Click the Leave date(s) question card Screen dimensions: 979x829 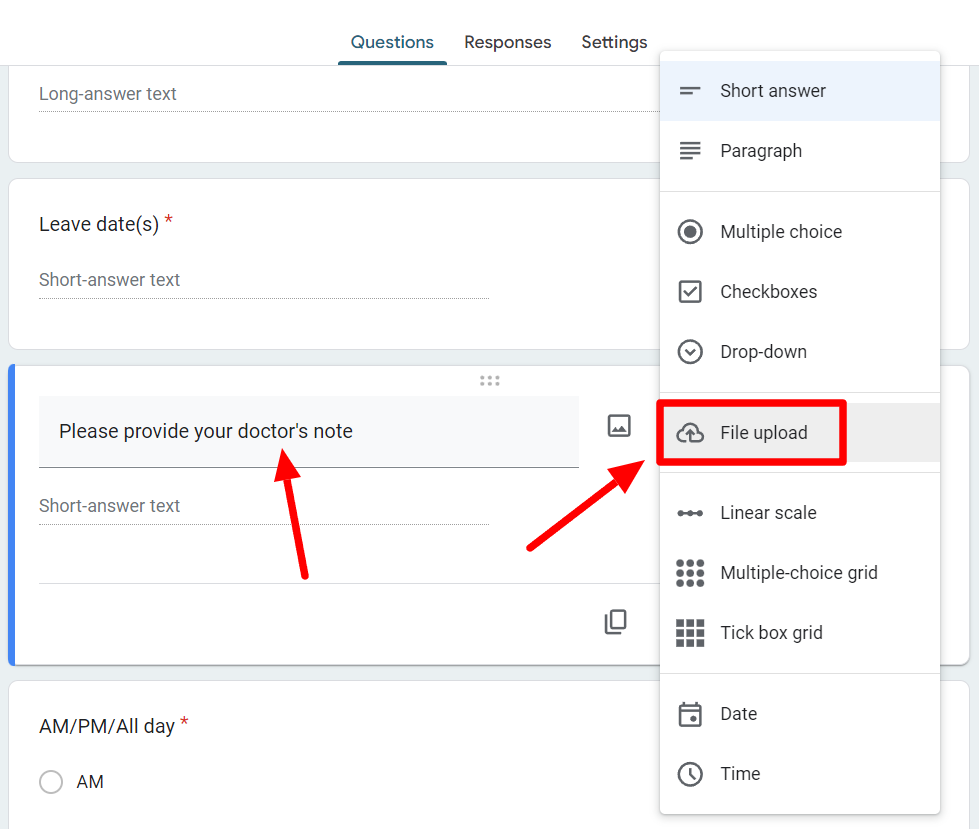tap(334, 264)
